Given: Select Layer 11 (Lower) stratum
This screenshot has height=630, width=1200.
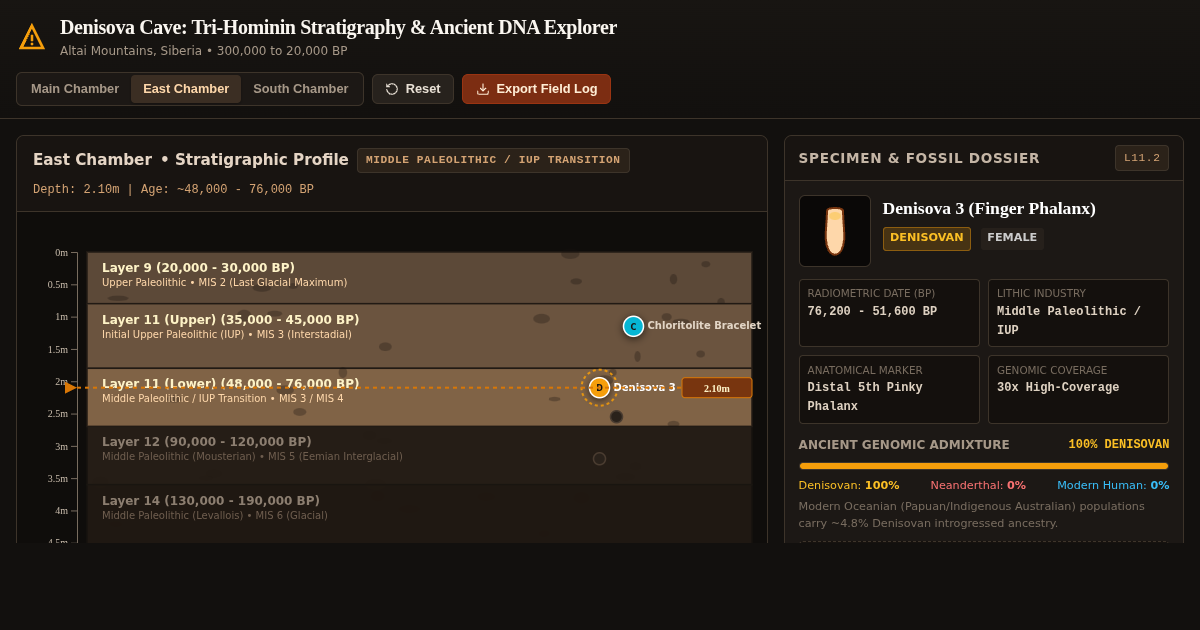Looking at the screenshot, I should tap(419, 397).
